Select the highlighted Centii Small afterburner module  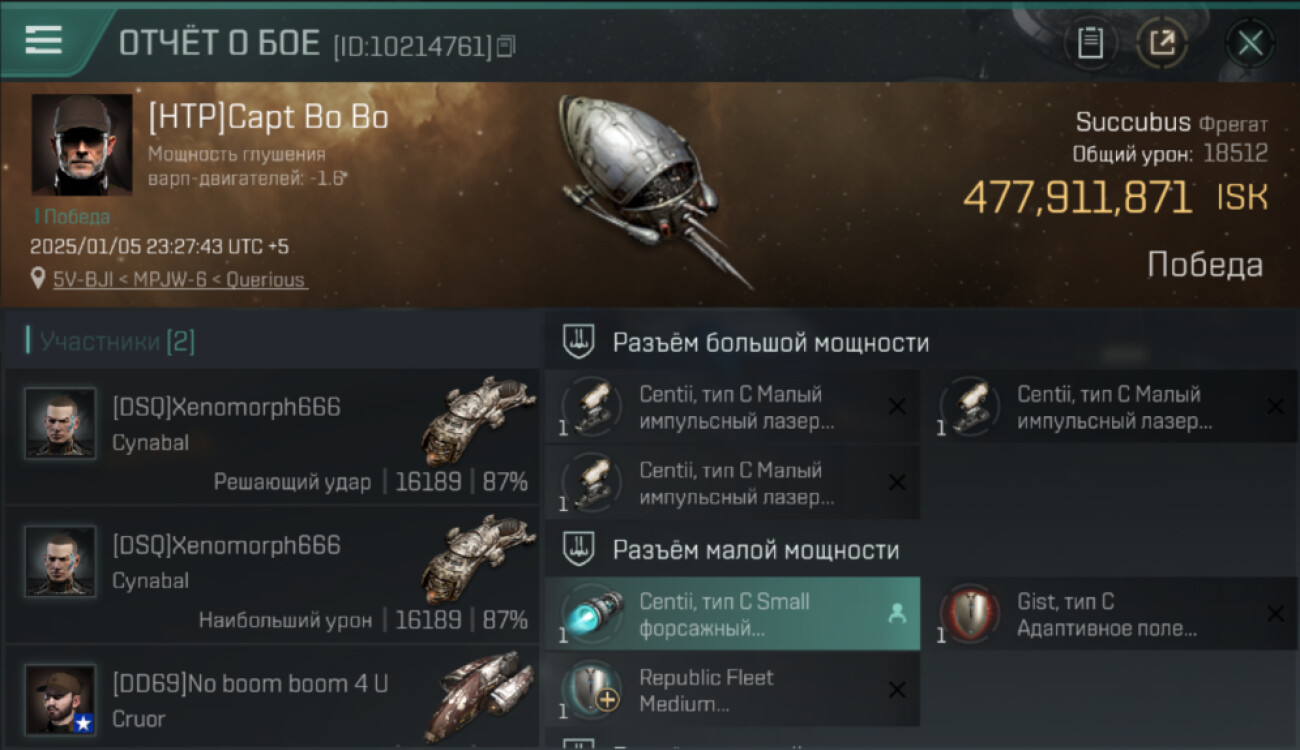coord(733,614)
